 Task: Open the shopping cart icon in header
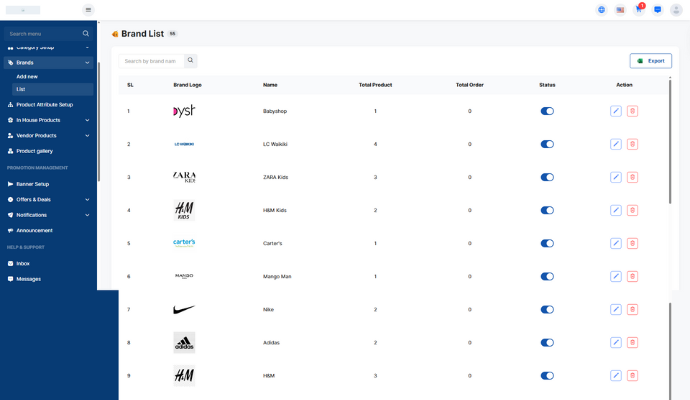point(639,9)
